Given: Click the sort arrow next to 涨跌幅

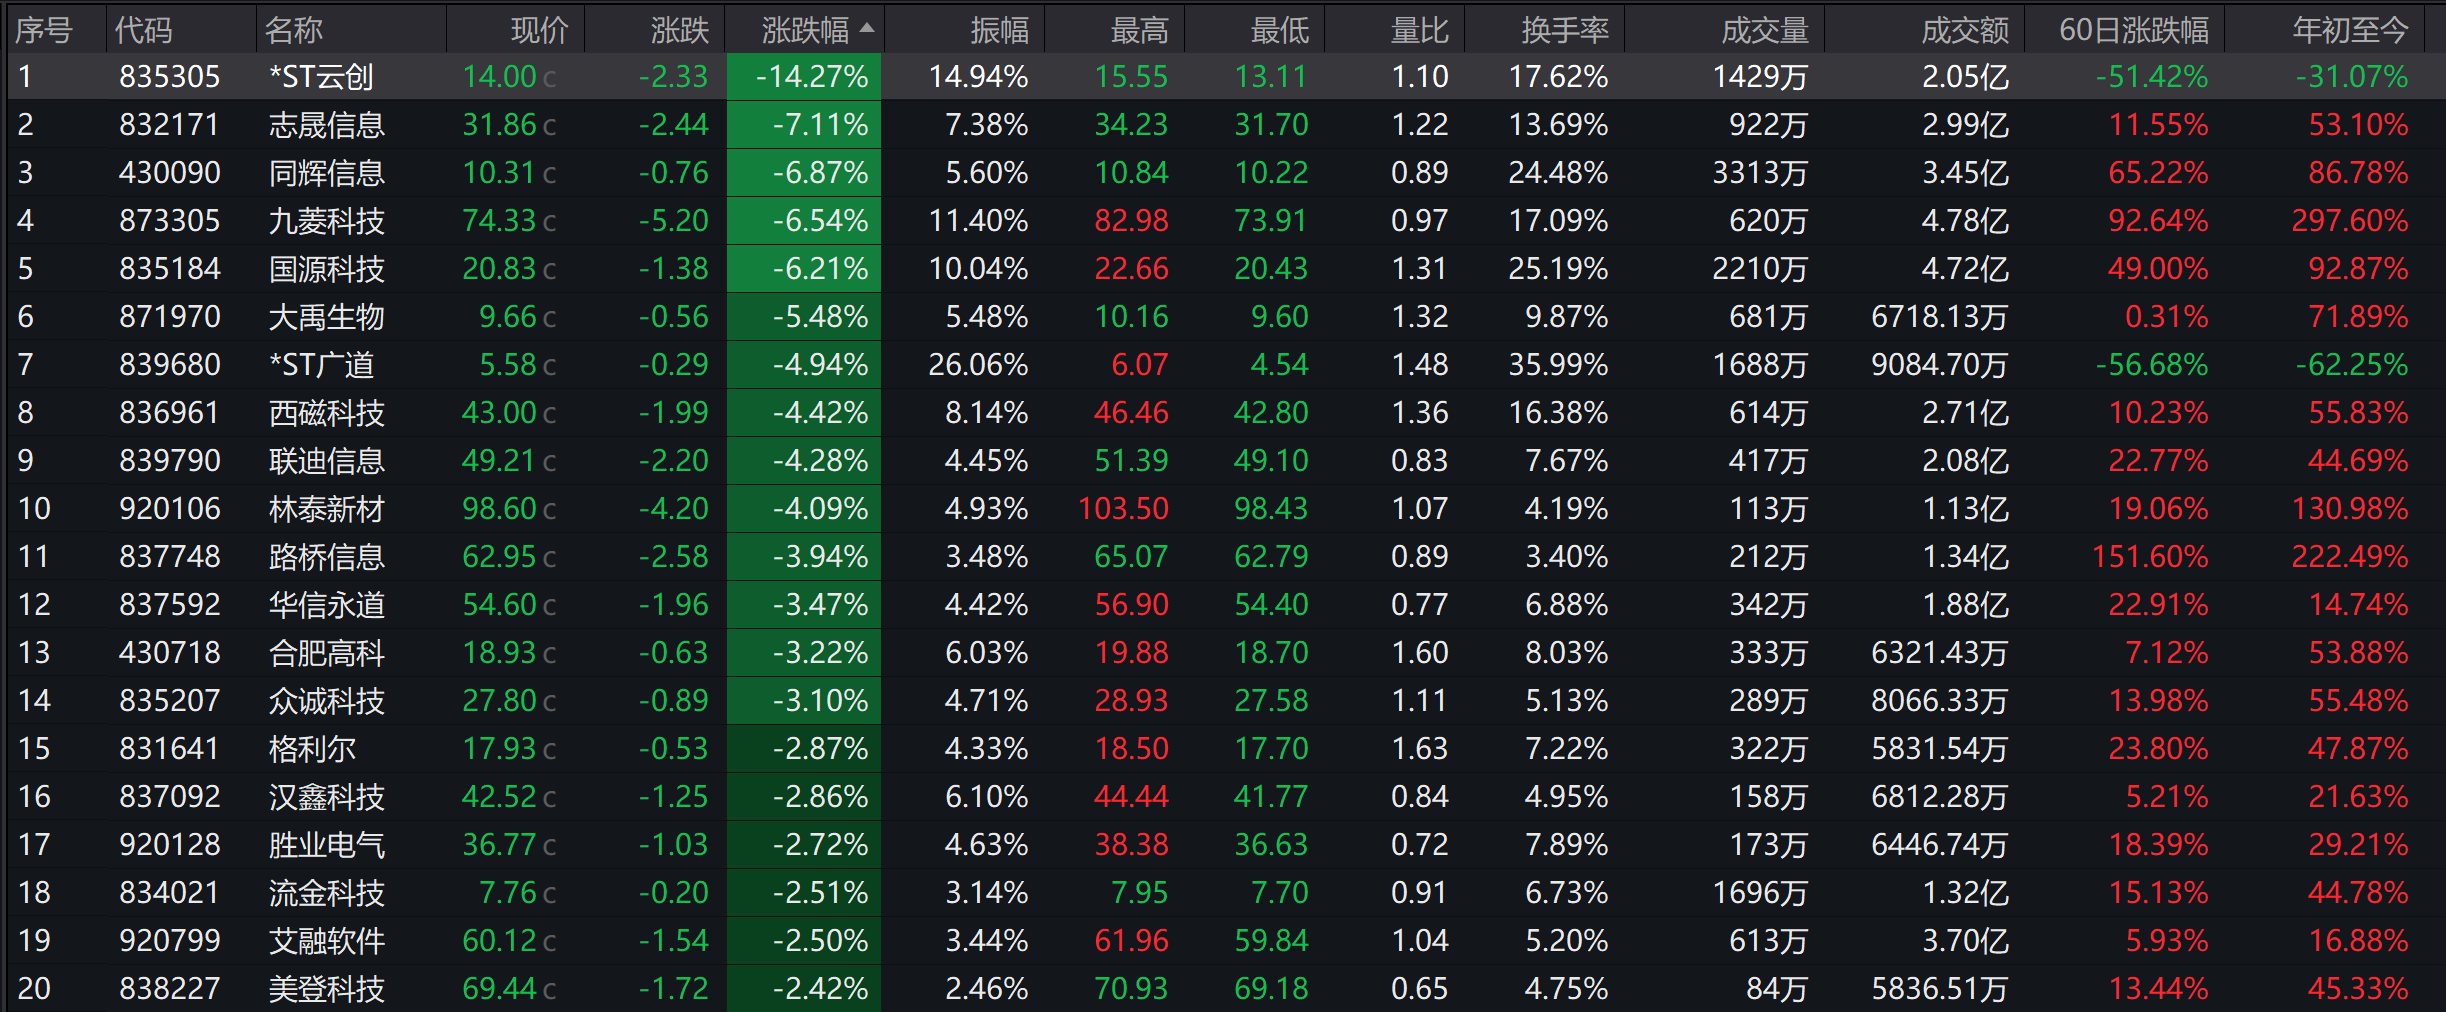Looking at the screenshot, I should (x=867, y=29).
